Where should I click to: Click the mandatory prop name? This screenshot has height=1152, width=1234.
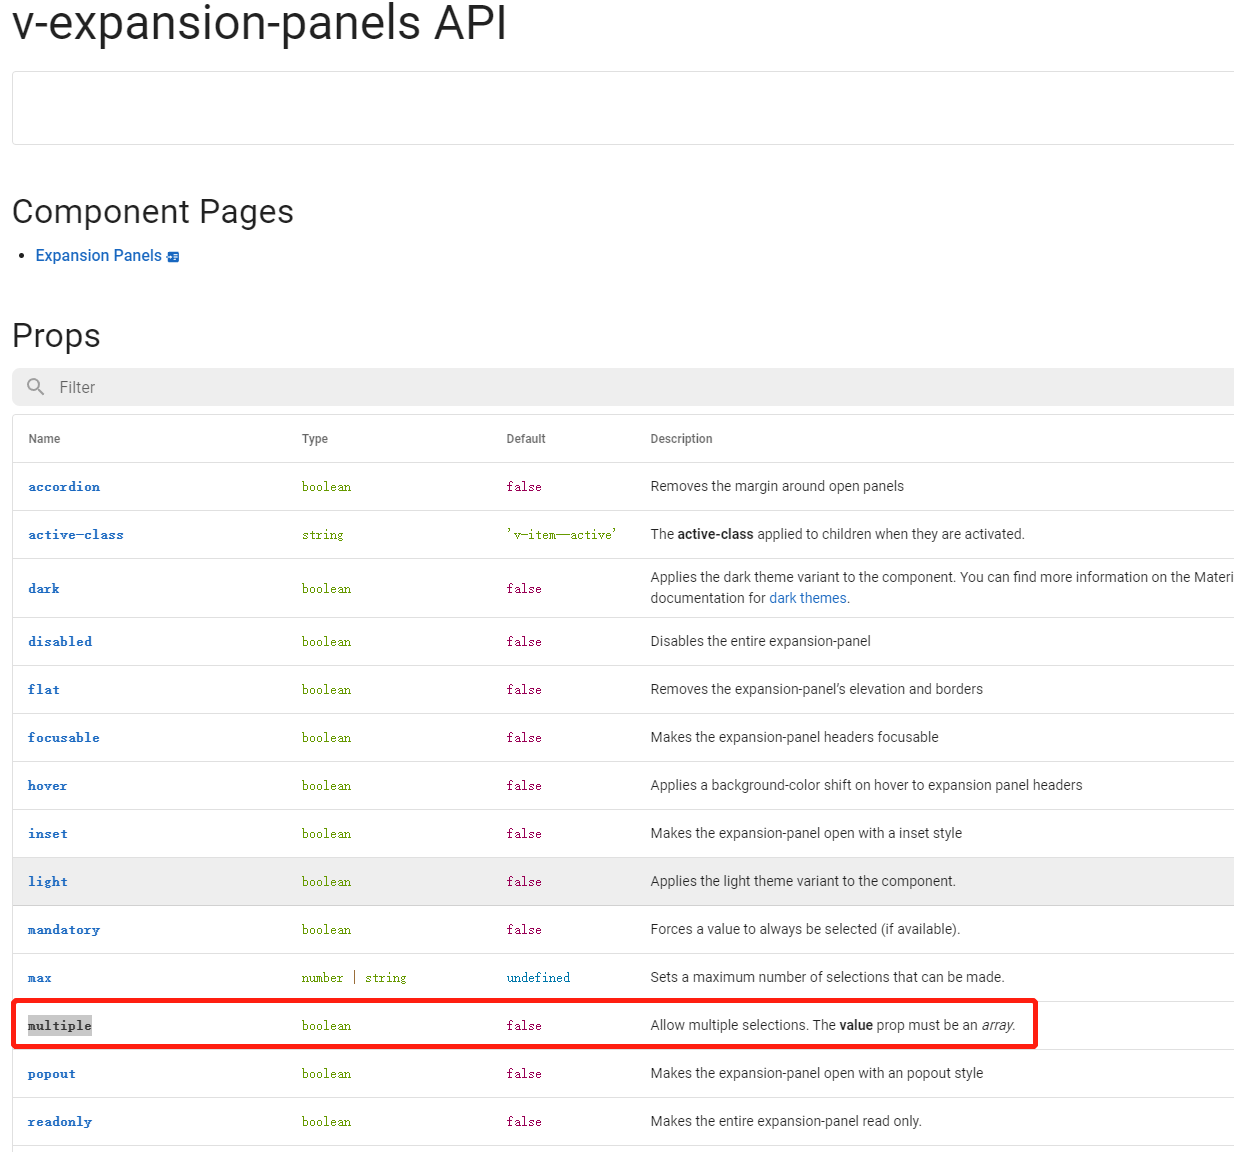[x=64, y=930]
